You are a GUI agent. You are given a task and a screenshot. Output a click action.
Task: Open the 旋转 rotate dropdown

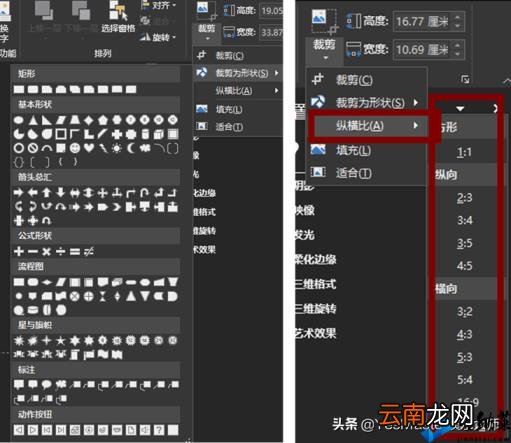tap(158, 37)
